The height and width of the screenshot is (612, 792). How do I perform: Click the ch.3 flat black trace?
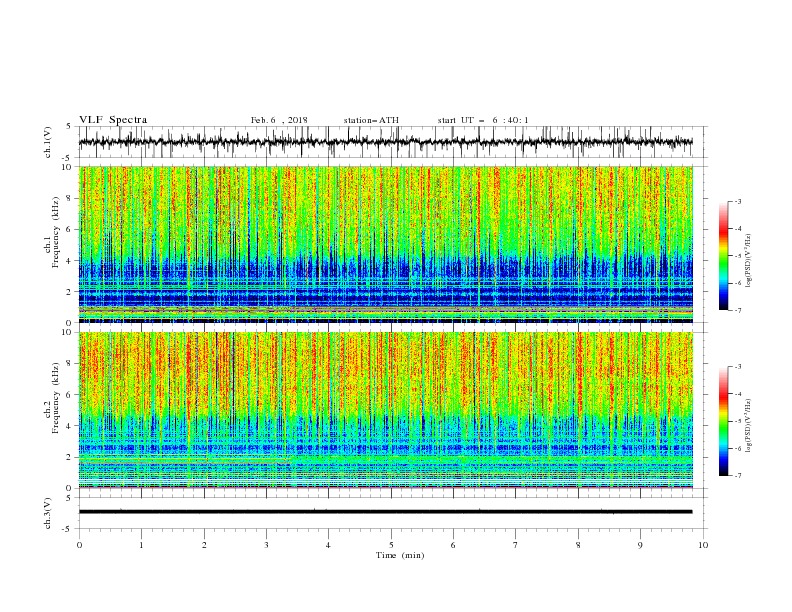tap(385, 512)
